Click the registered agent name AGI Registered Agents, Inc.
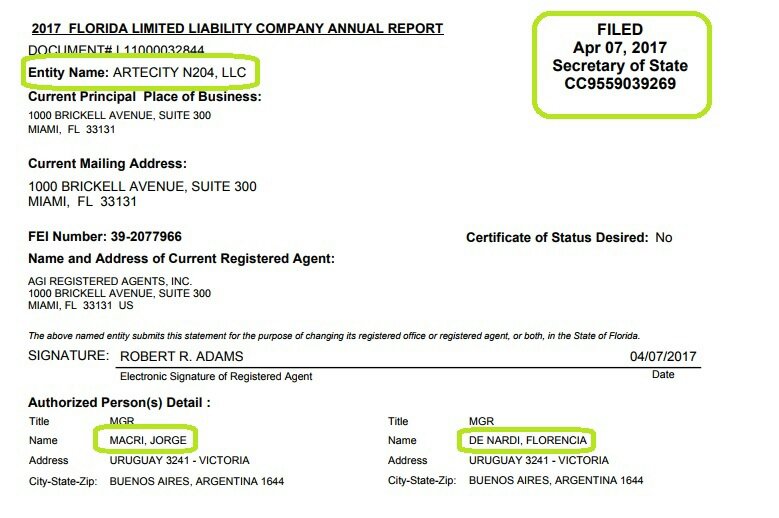This screenshot has height=518, width=779. click(x=110, y=281)
